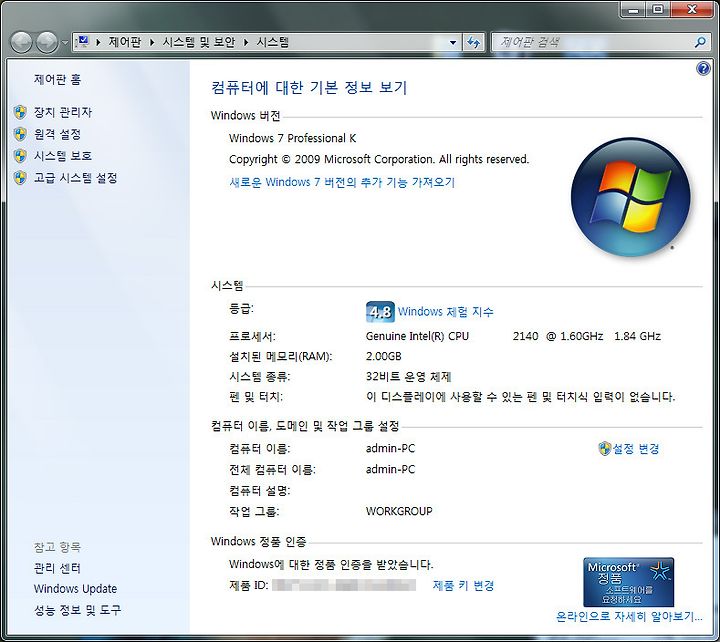Click the magnifier search icon
This screenshot has height=642, width=720.
tap(700, 43)
